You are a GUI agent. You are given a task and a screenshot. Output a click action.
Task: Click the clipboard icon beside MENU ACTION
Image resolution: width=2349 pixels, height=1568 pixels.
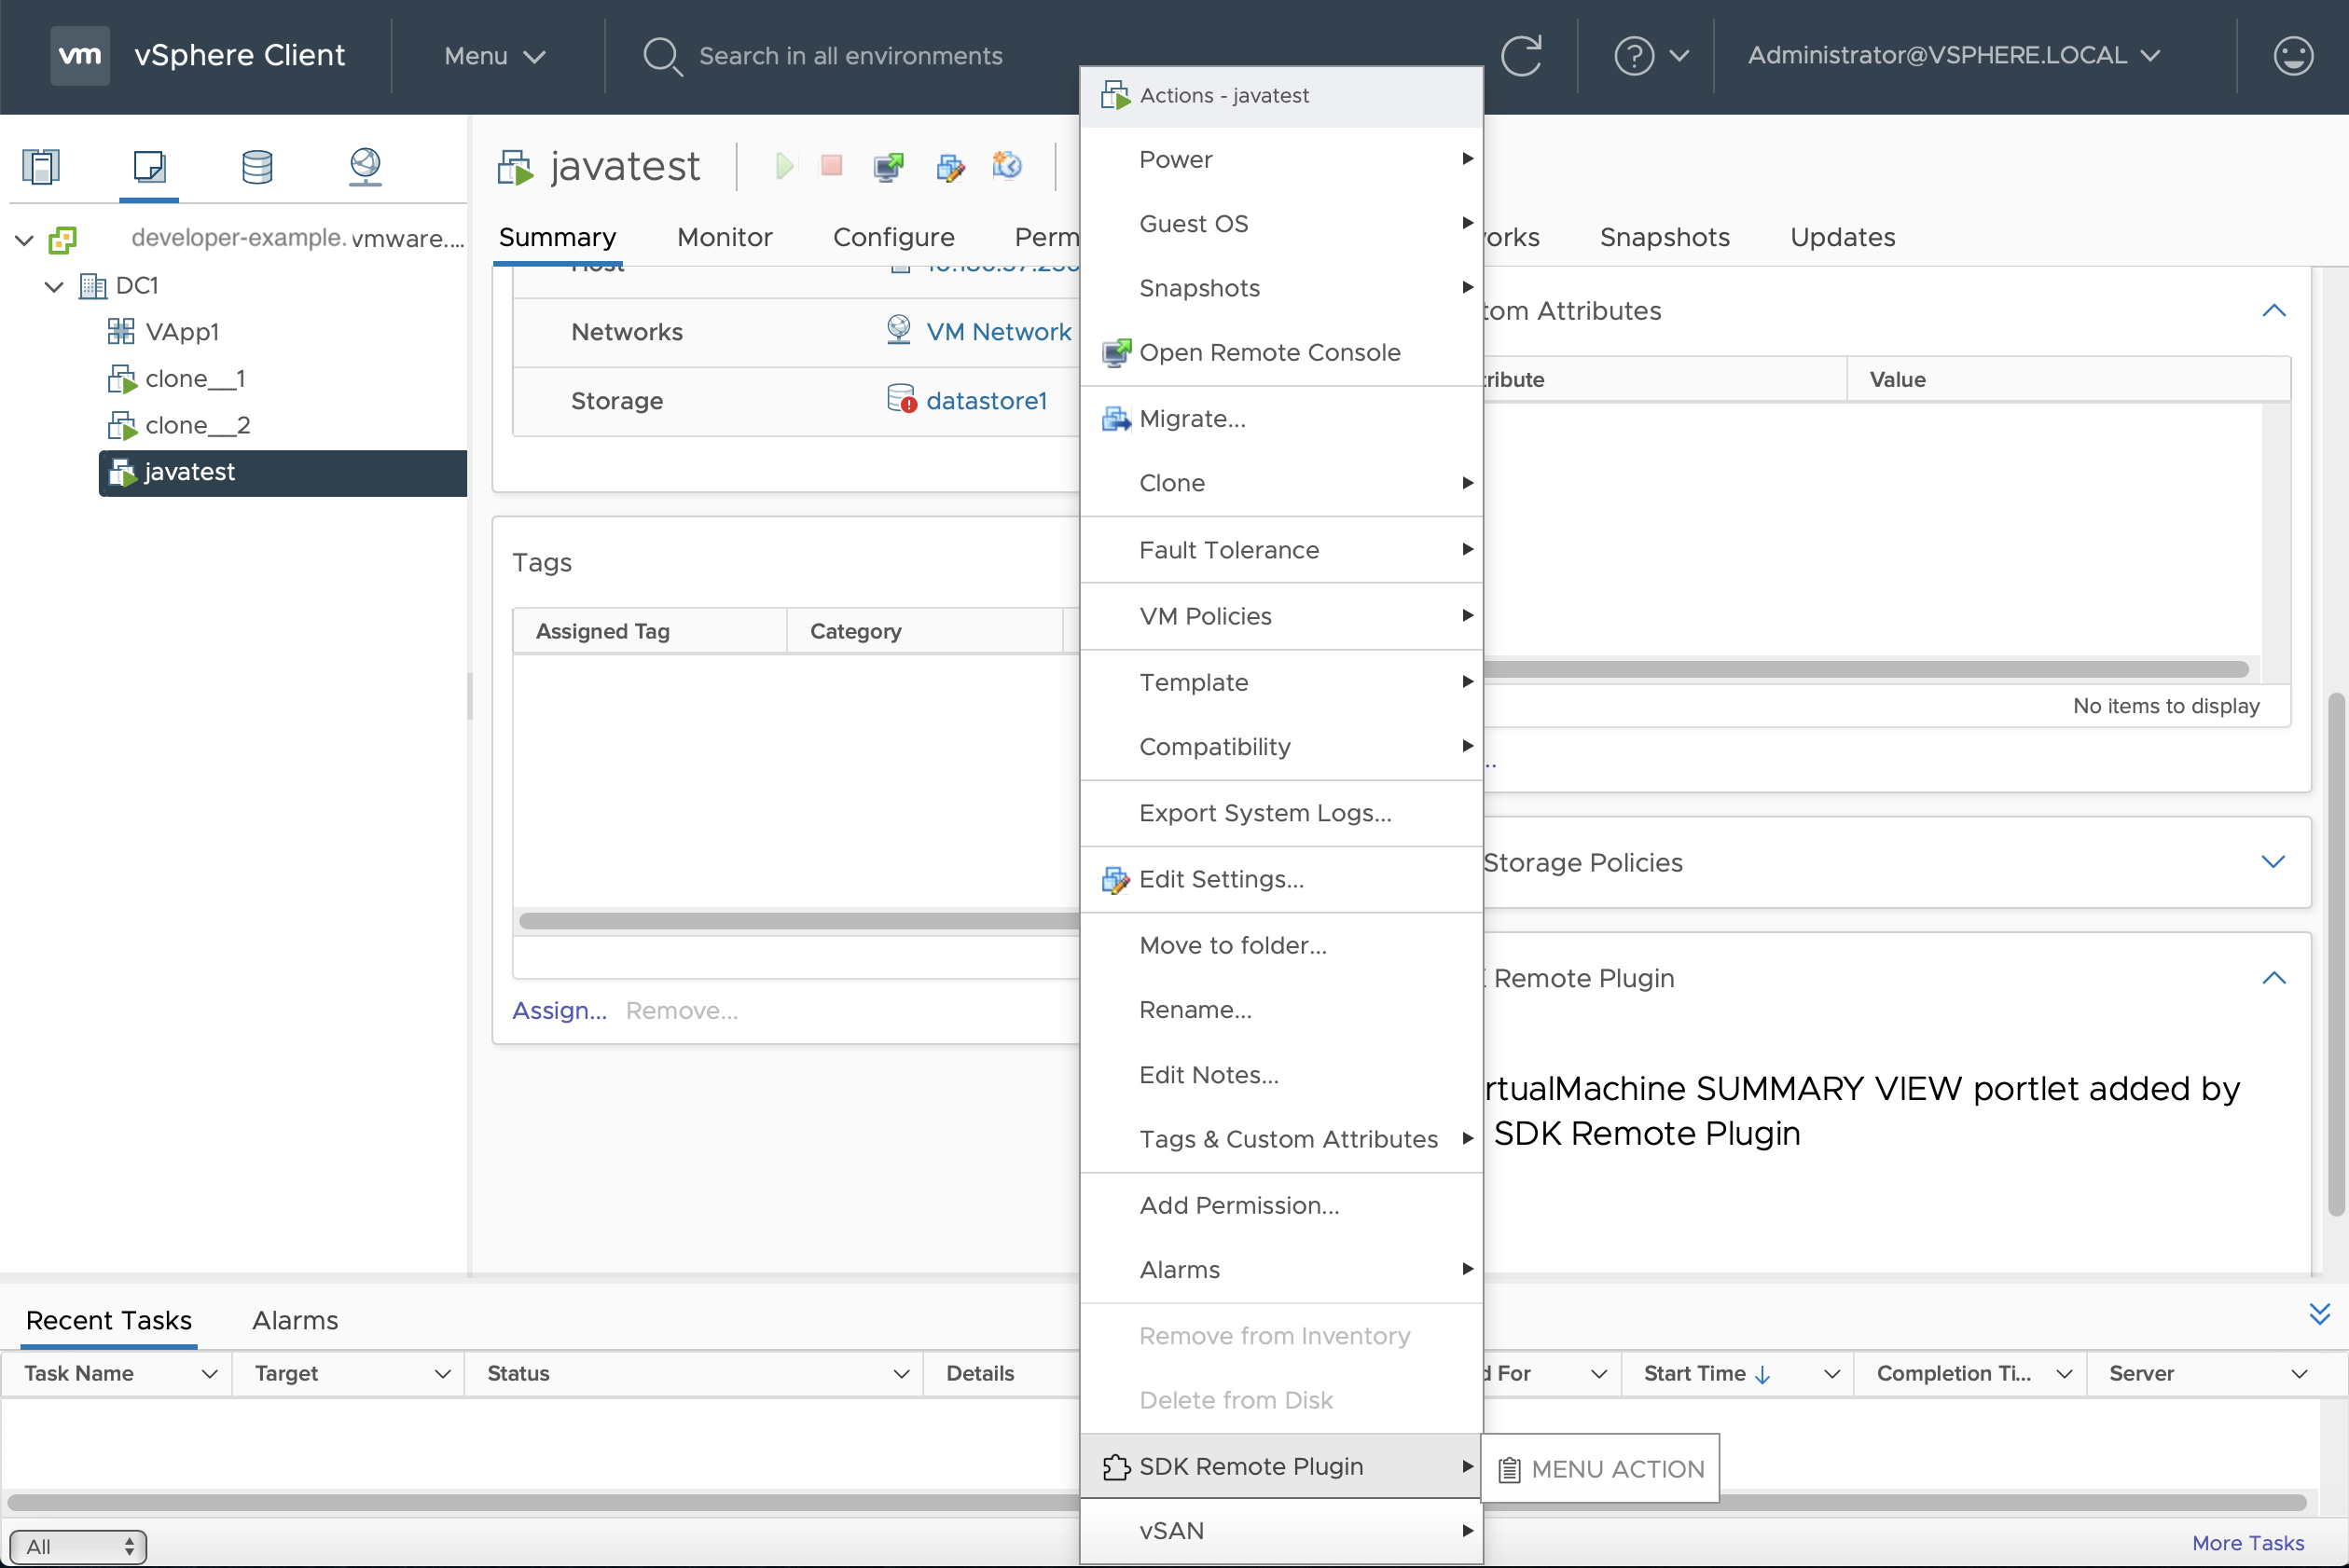pyautogui.click(x=1509, y=1469)
